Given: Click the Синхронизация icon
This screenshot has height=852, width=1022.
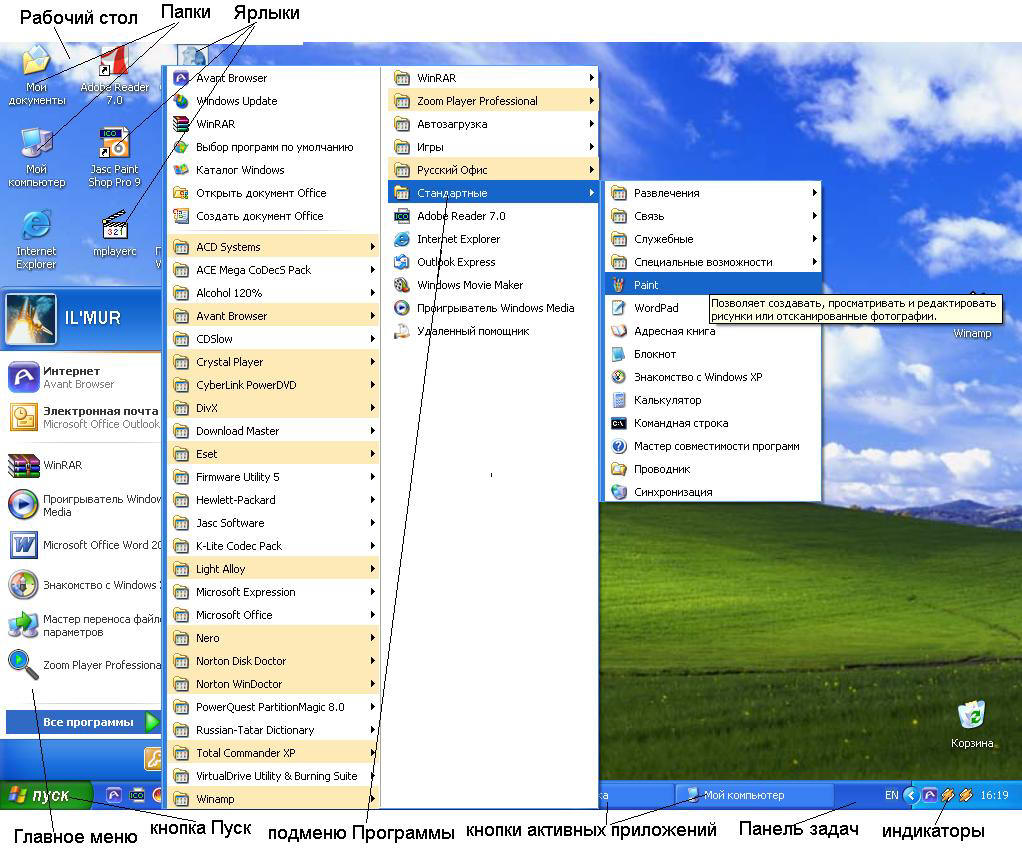Looking at the screenshot, I should [x=619, y=492].
